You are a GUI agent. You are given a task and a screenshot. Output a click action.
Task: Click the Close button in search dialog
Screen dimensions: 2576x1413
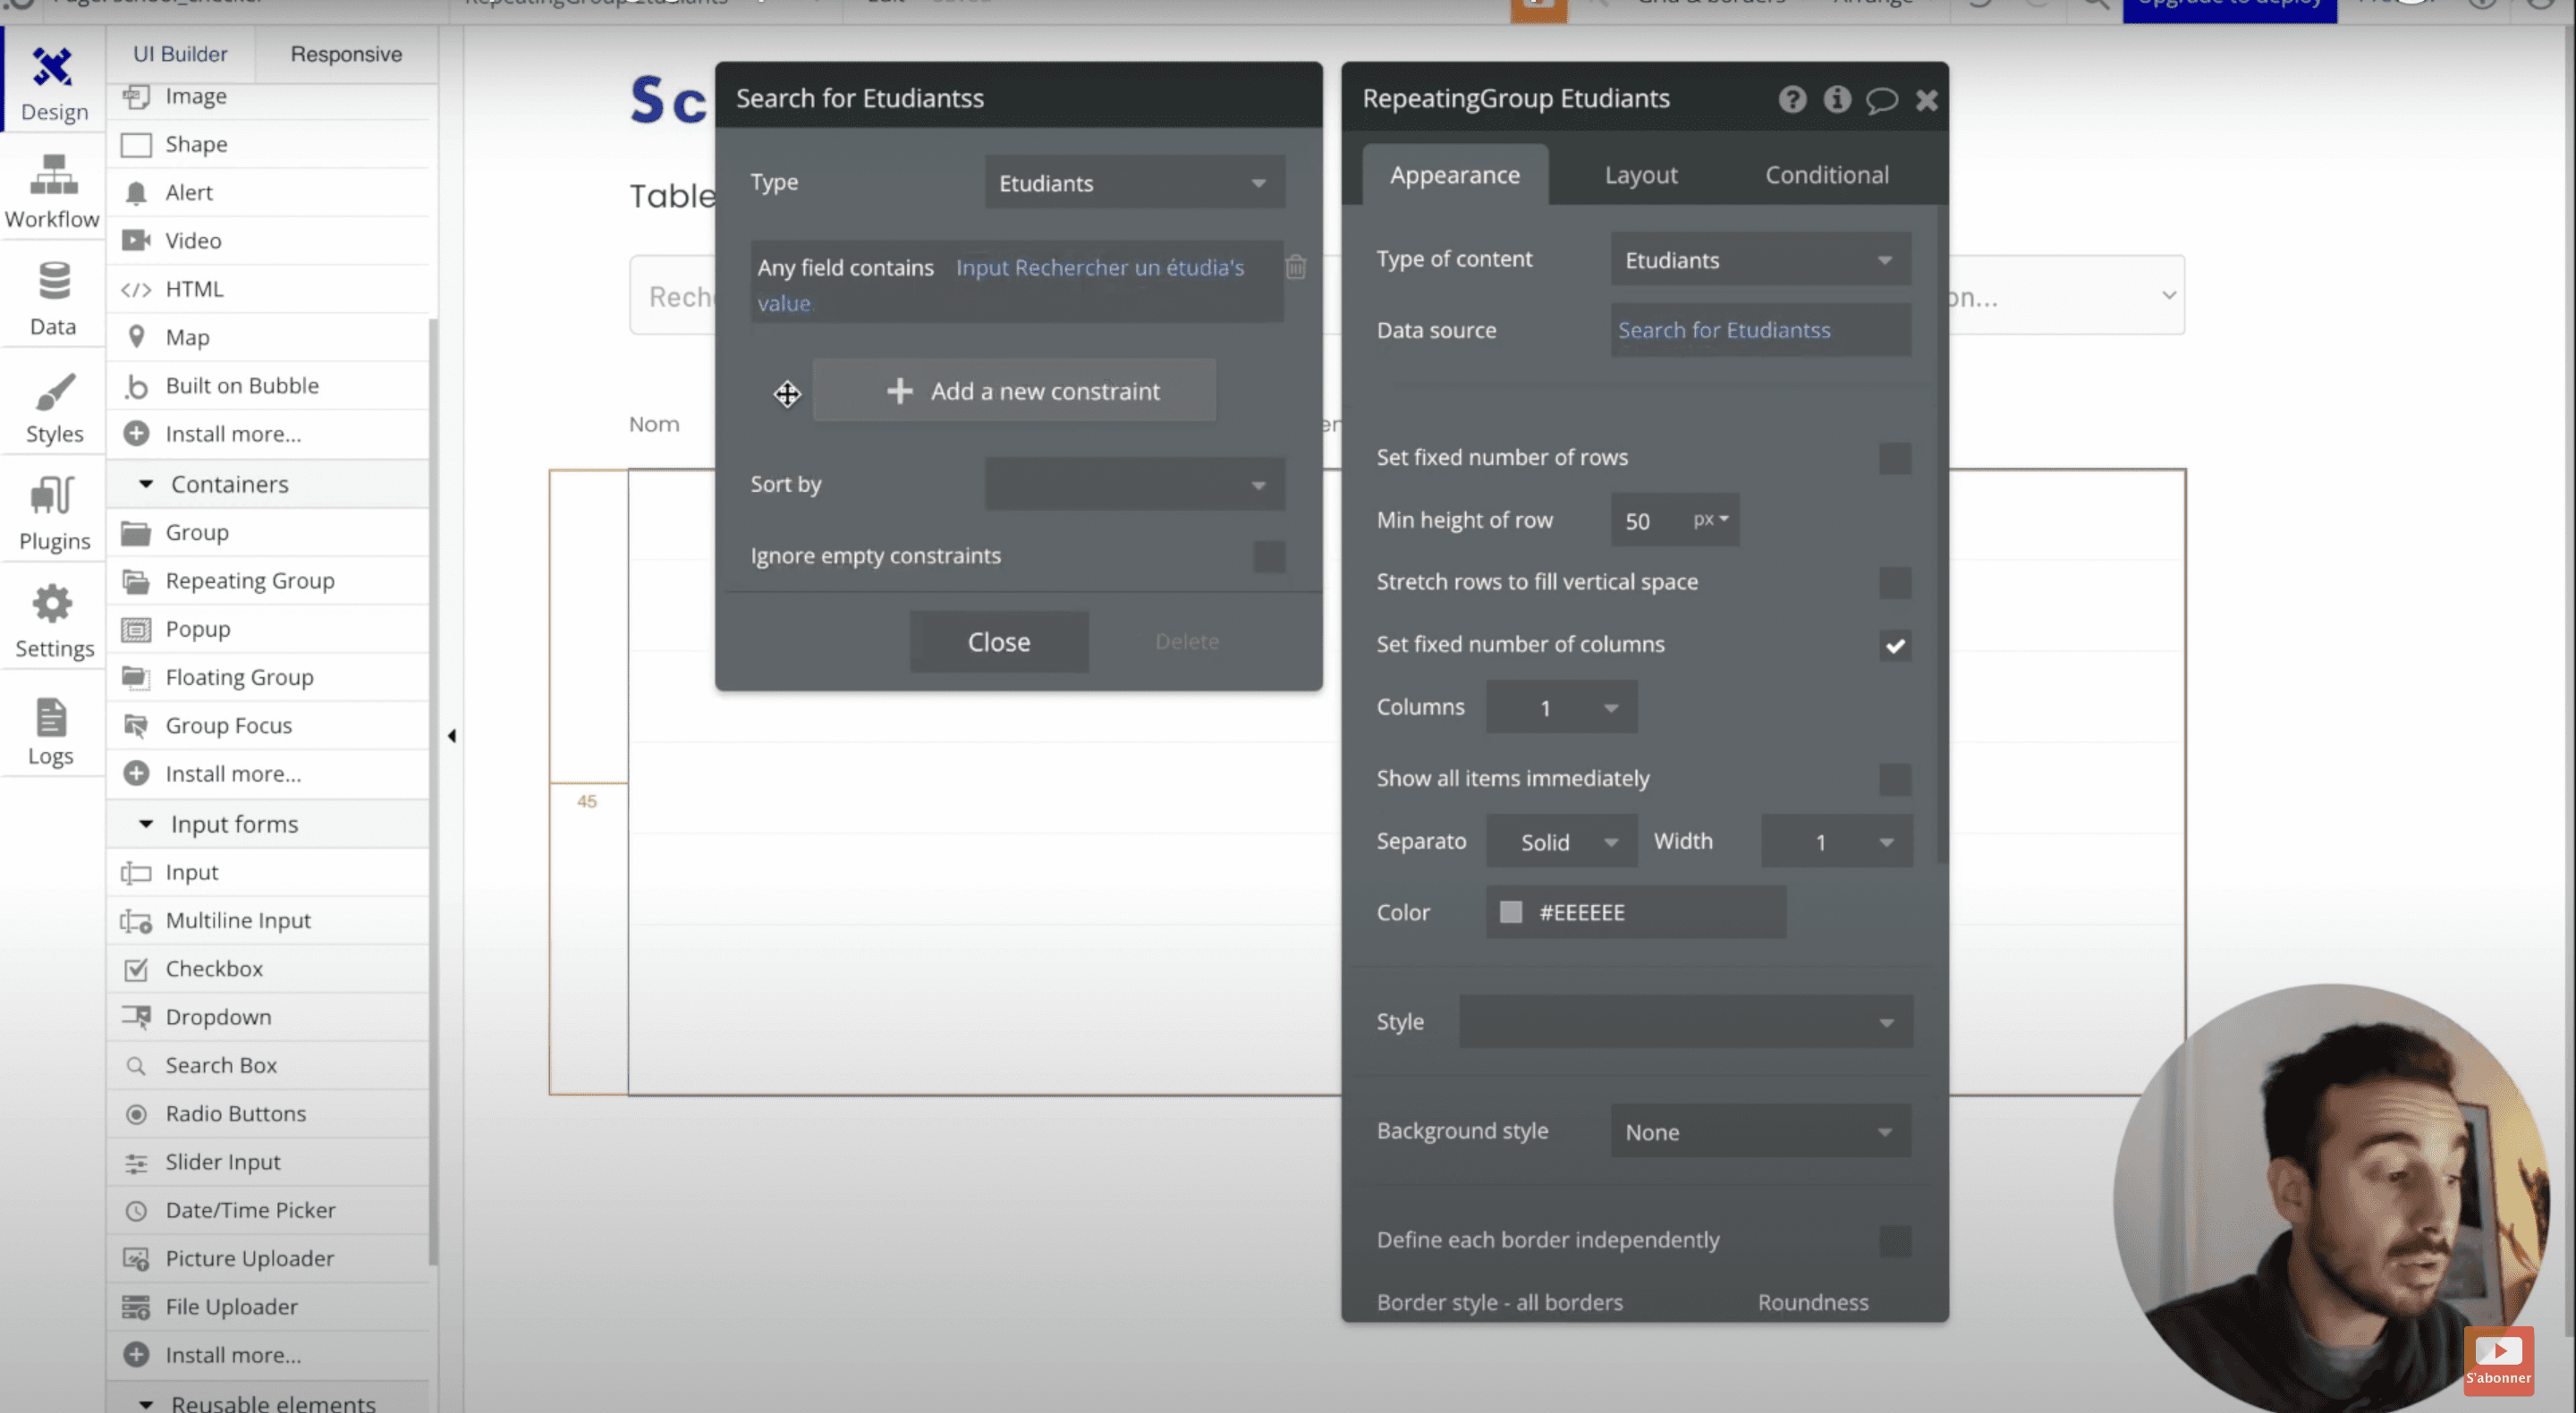pyautogui.click(x=998, y=640)
